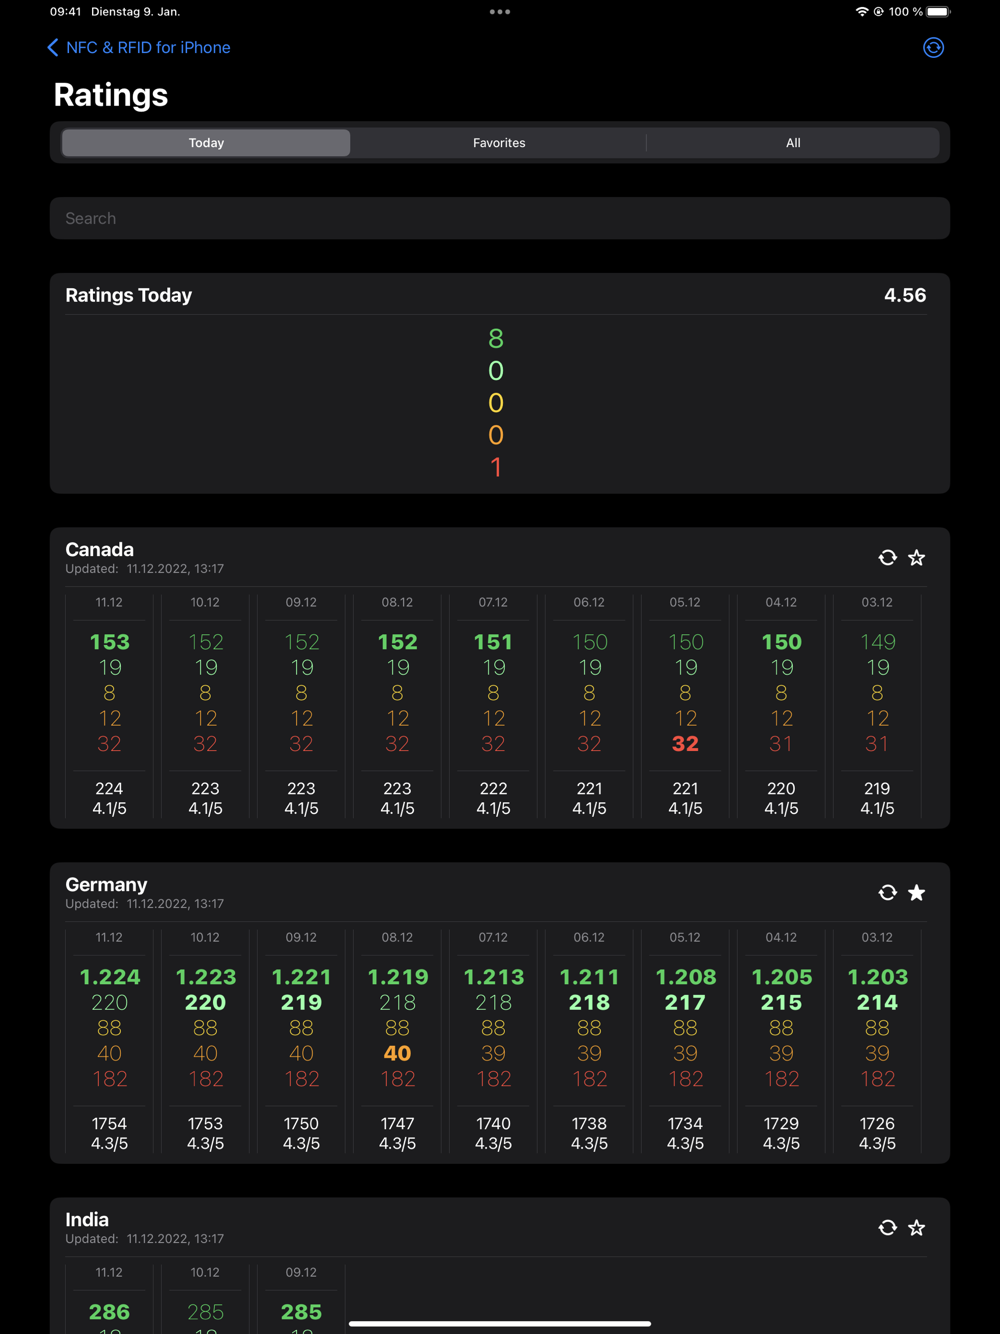1000x1334 pixels.
Task: Remove Germany from favorites via star
Action: click(917, 892)
